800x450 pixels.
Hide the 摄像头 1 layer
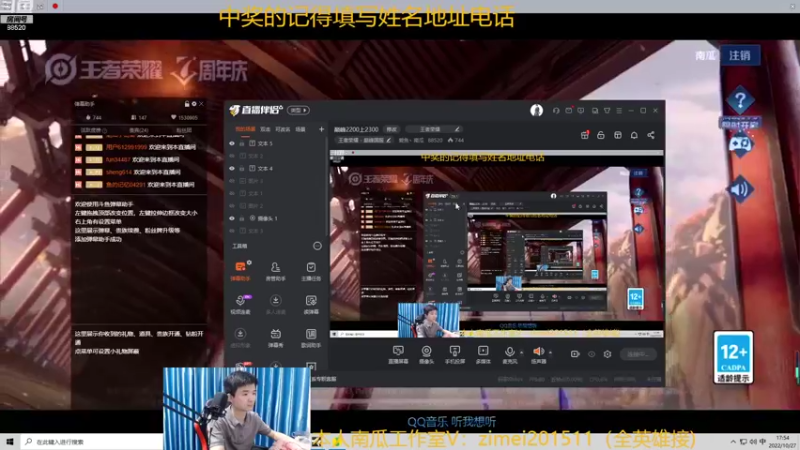point(232,218)
